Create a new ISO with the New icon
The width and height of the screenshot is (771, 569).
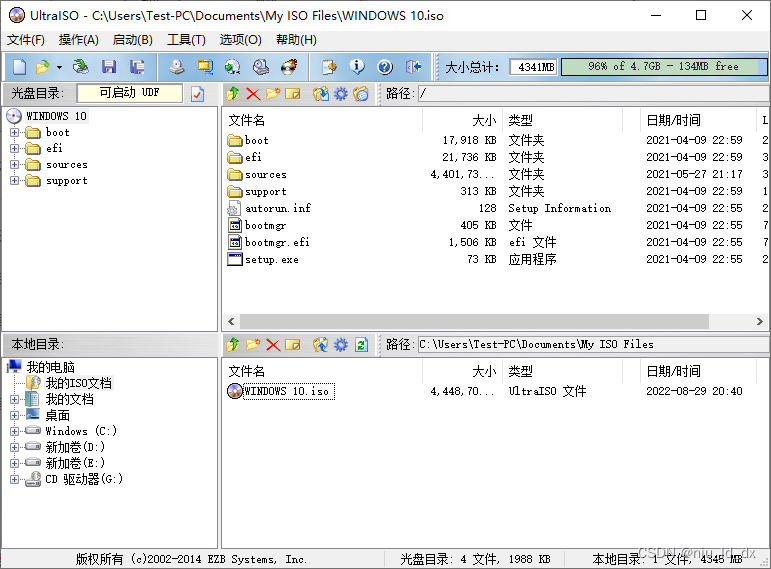20,67
